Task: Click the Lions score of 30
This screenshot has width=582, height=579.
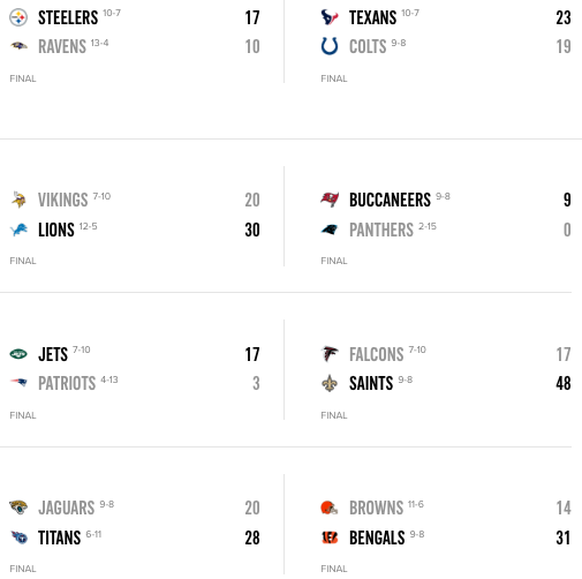Action: coord(252,230)
